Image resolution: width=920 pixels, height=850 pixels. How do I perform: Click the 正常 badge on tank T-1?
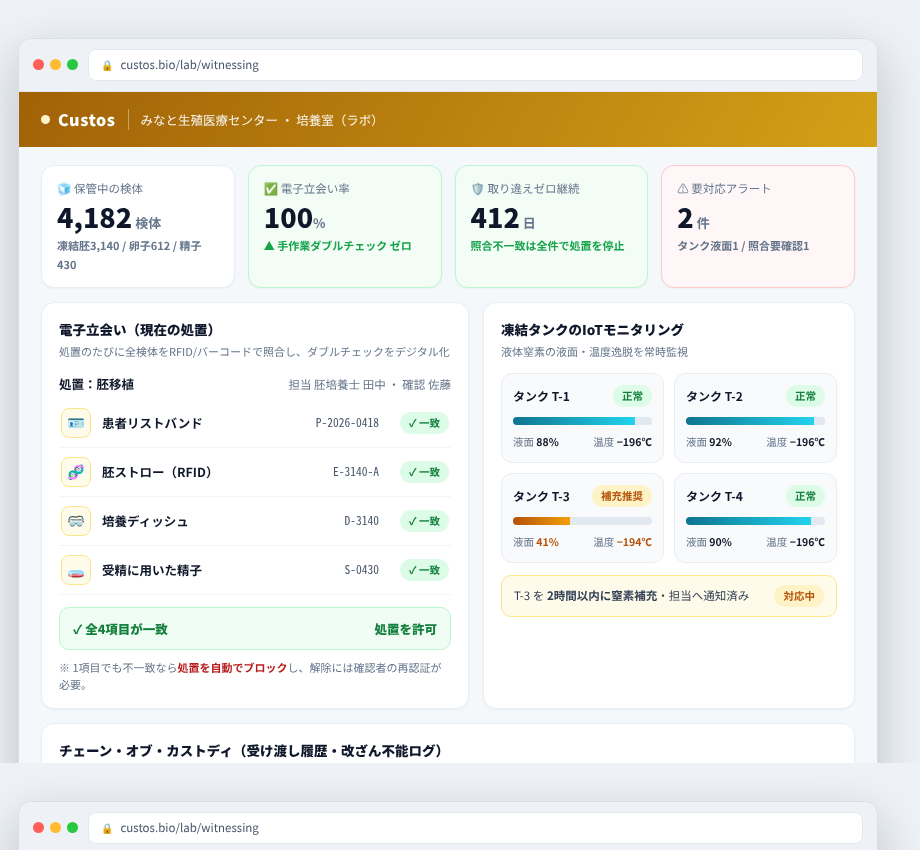click(x=632, y=397)
